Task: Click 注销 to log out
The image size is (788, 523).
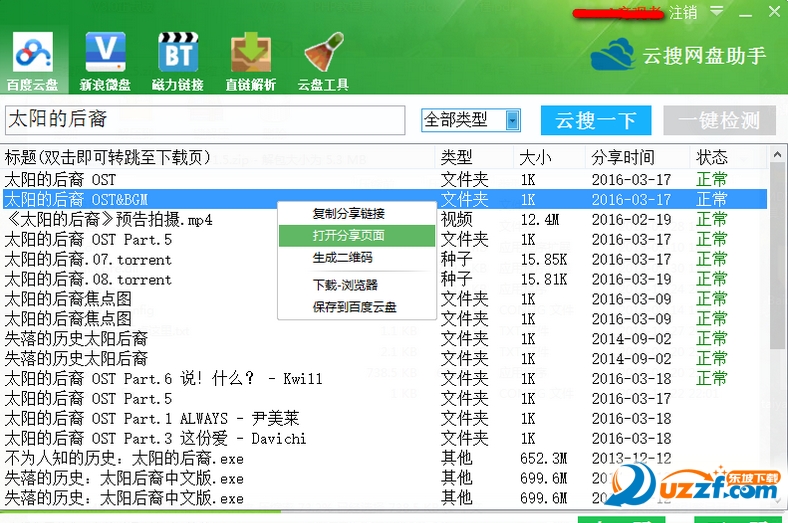Action: pos(683,12)
